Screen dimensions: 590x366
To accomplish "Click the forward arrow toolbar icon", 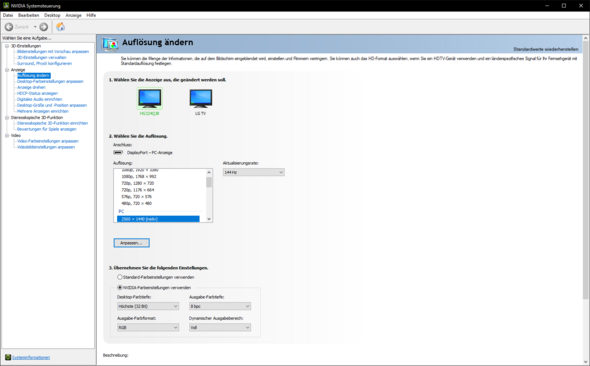I will click(44, 27).
